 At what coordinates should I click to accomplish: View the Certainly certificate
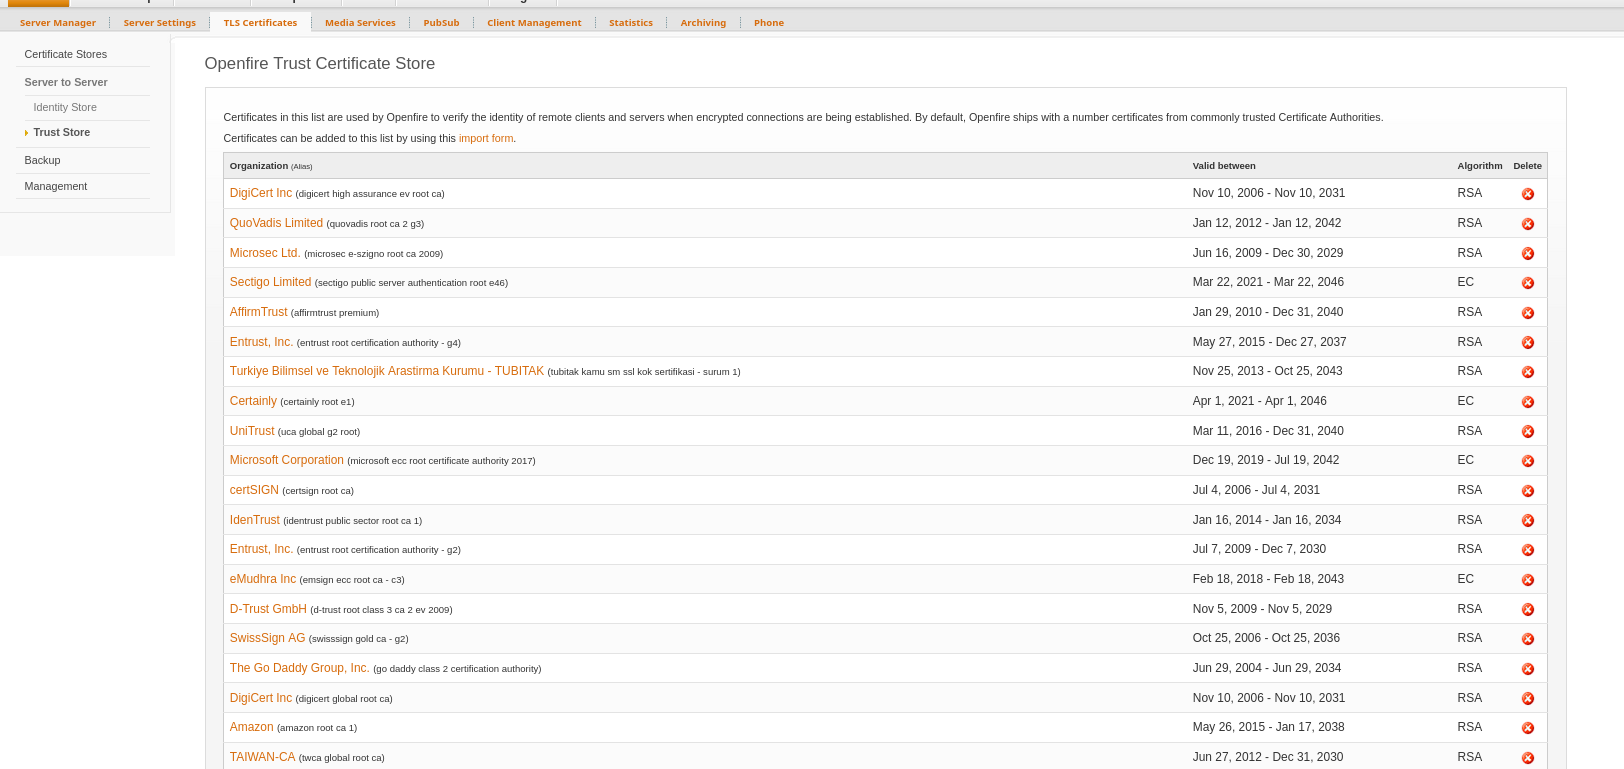point(253,401)
